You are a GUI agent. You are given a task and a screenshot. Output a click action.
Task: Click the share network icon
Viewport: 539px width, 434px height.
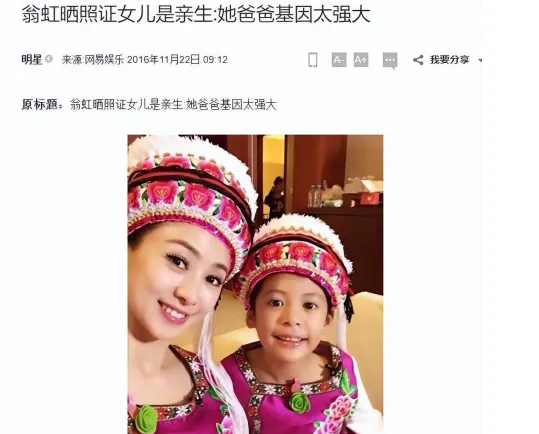coord(418,60)
